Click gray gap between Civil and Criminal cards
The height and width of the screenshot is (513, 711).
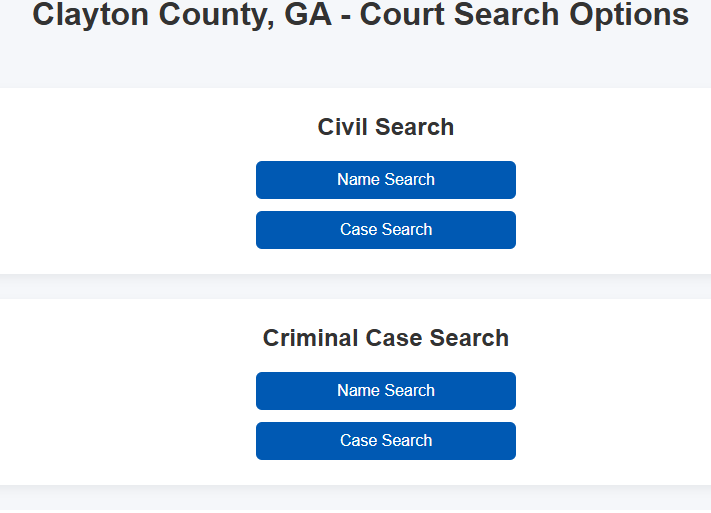point(386,287)
